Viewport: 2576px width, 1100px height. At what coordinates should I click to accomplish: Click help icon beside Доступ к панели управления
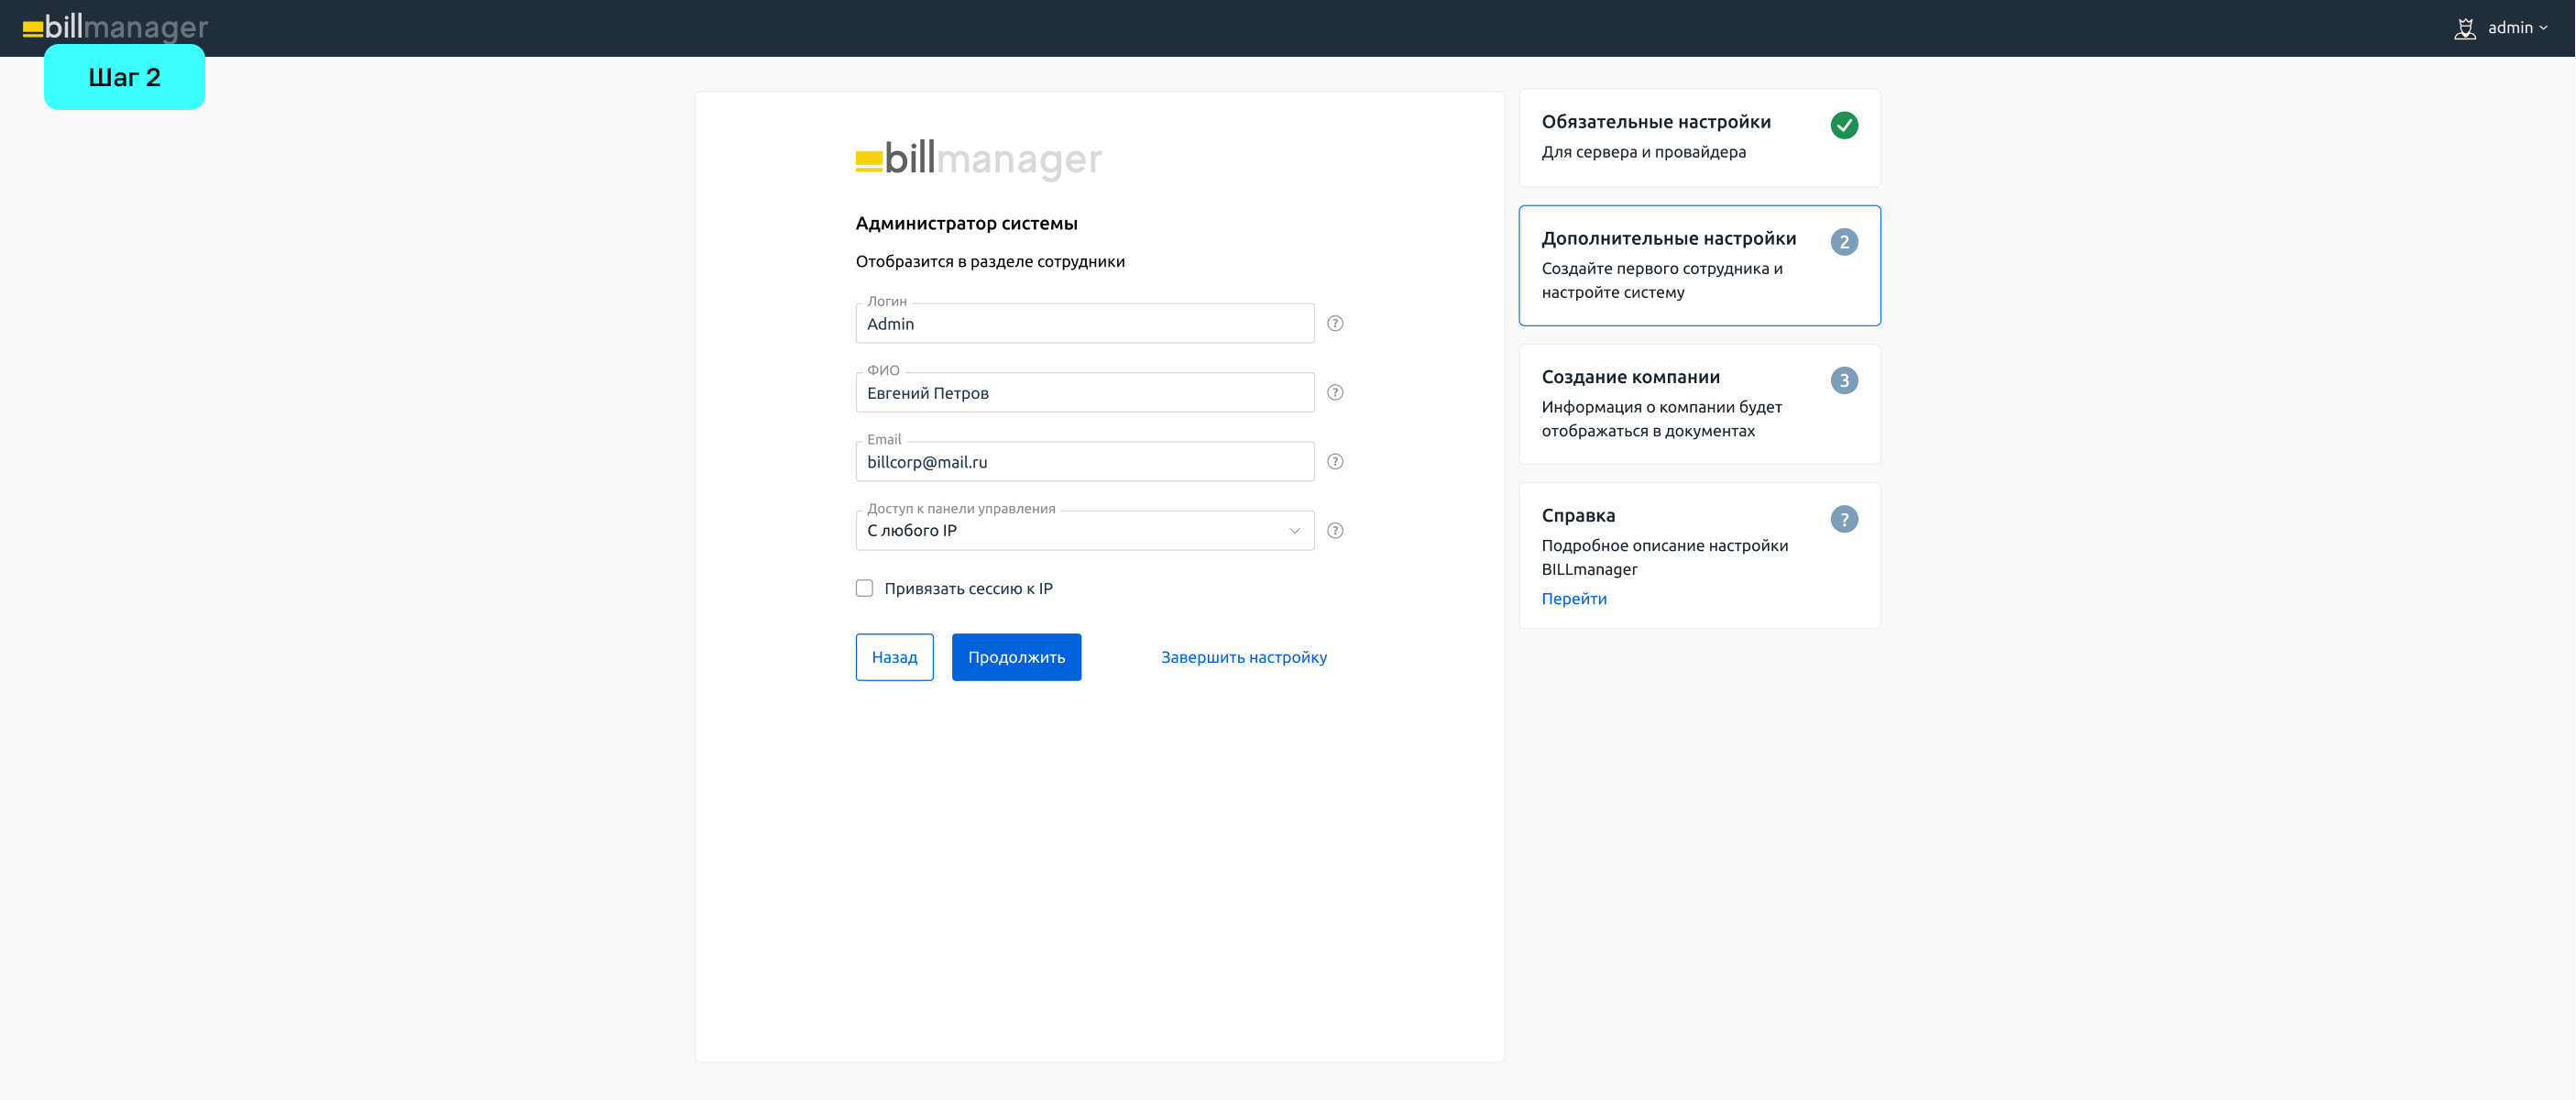[1335, 530]
